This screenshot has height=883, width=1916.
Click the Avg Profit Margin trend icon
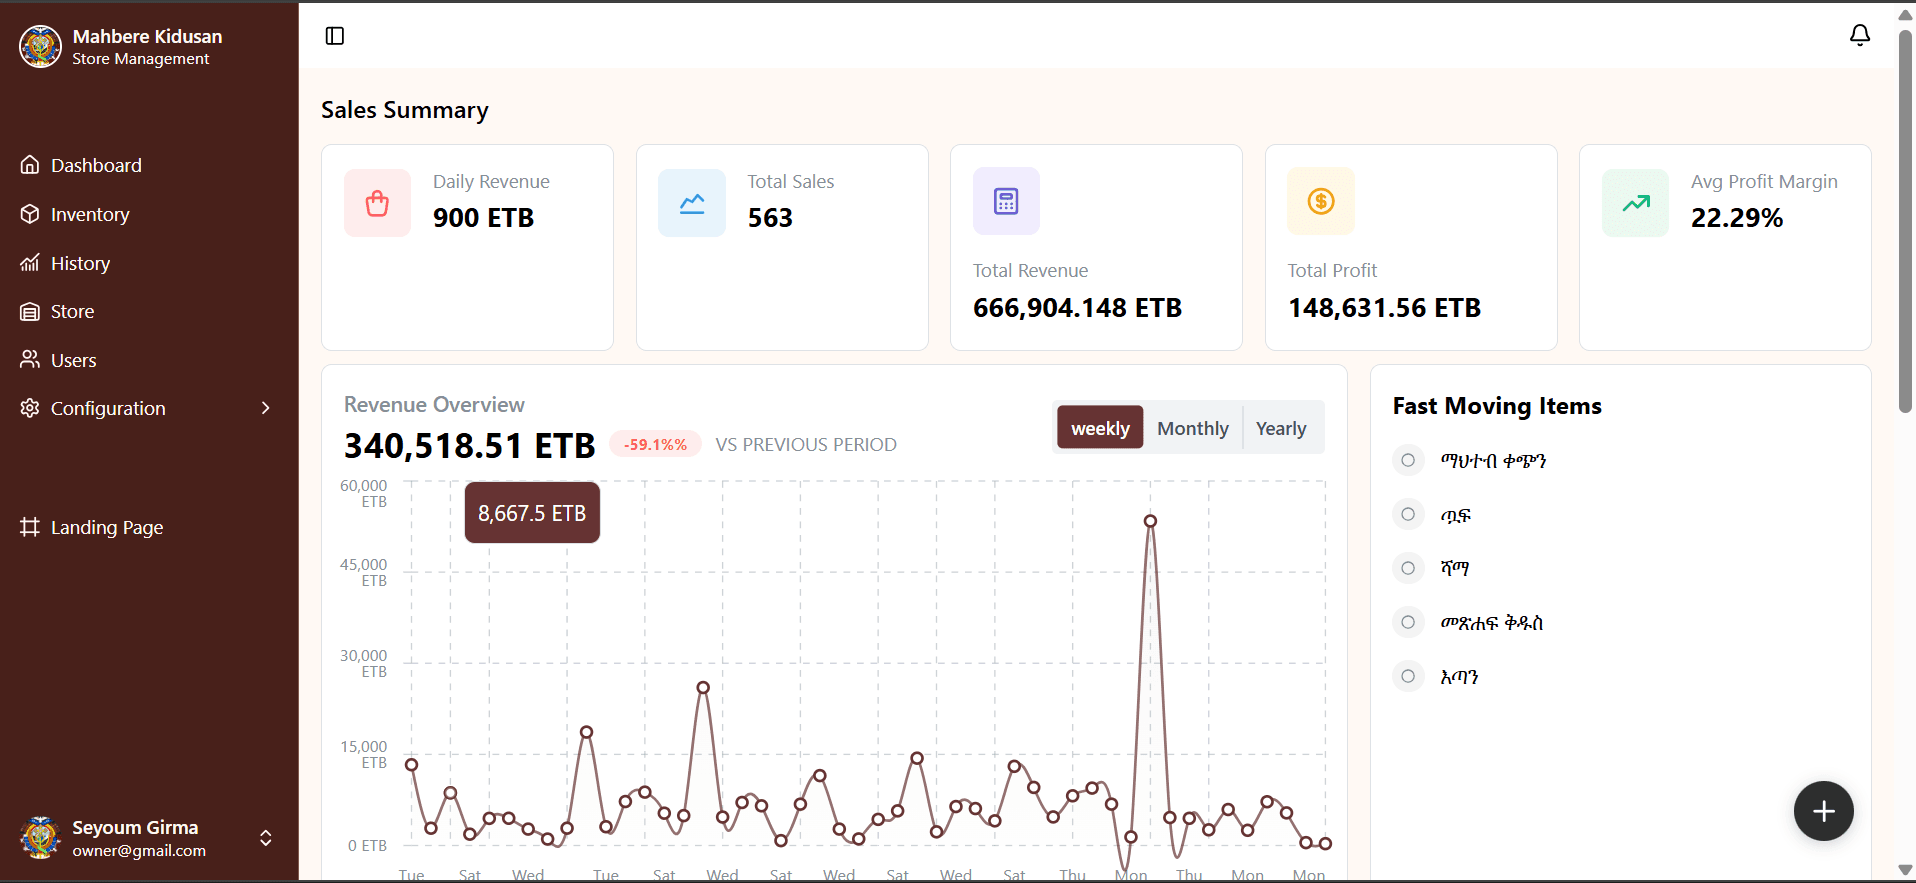(1635, 203)
